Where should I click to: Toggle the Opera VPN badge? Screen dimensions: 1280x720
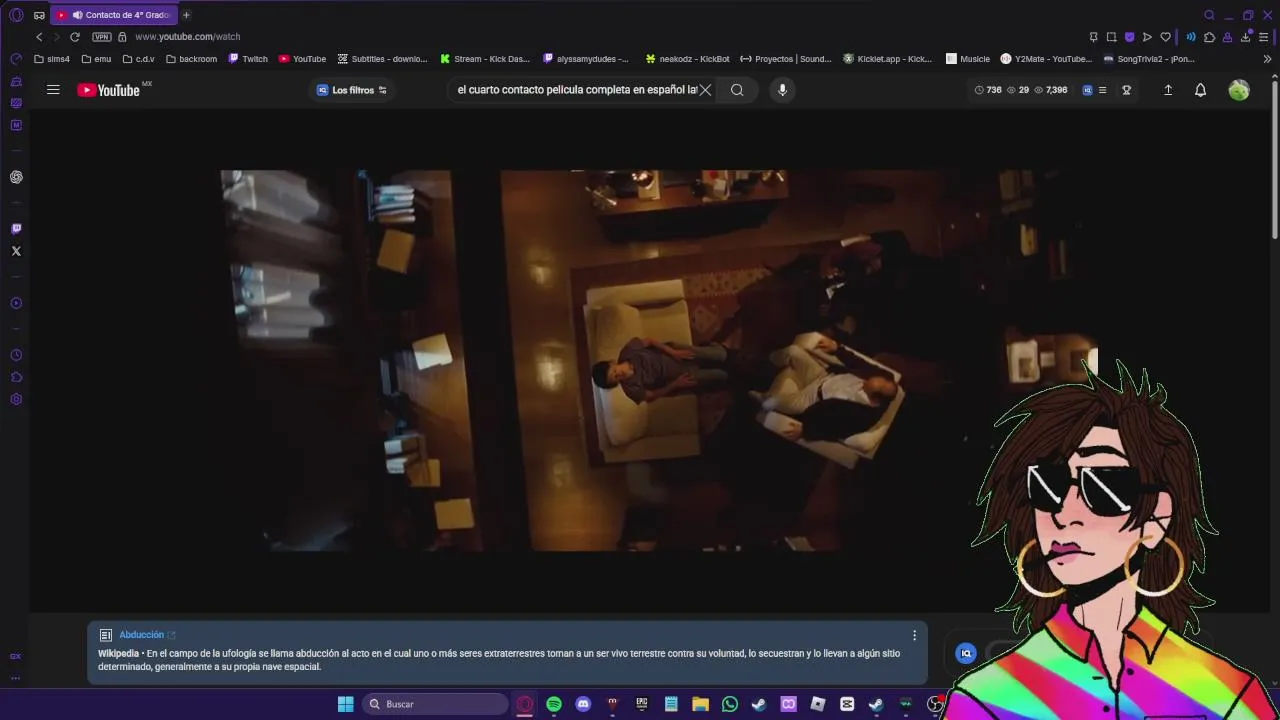tap(101, 37)
